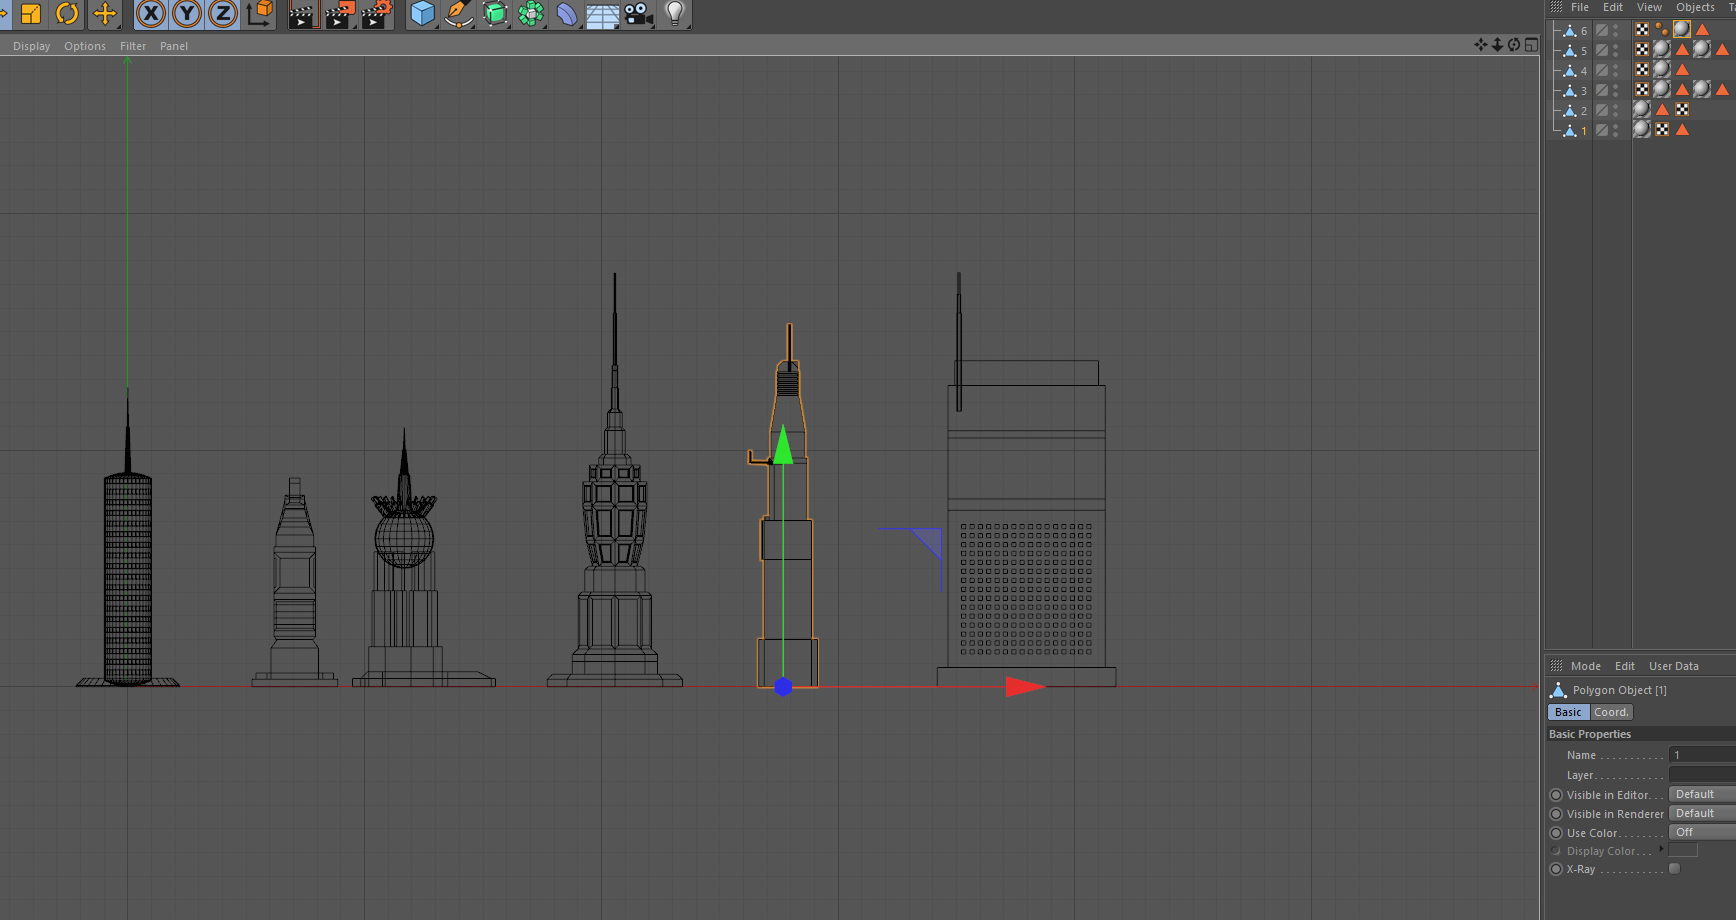Add a Light object

675,14
